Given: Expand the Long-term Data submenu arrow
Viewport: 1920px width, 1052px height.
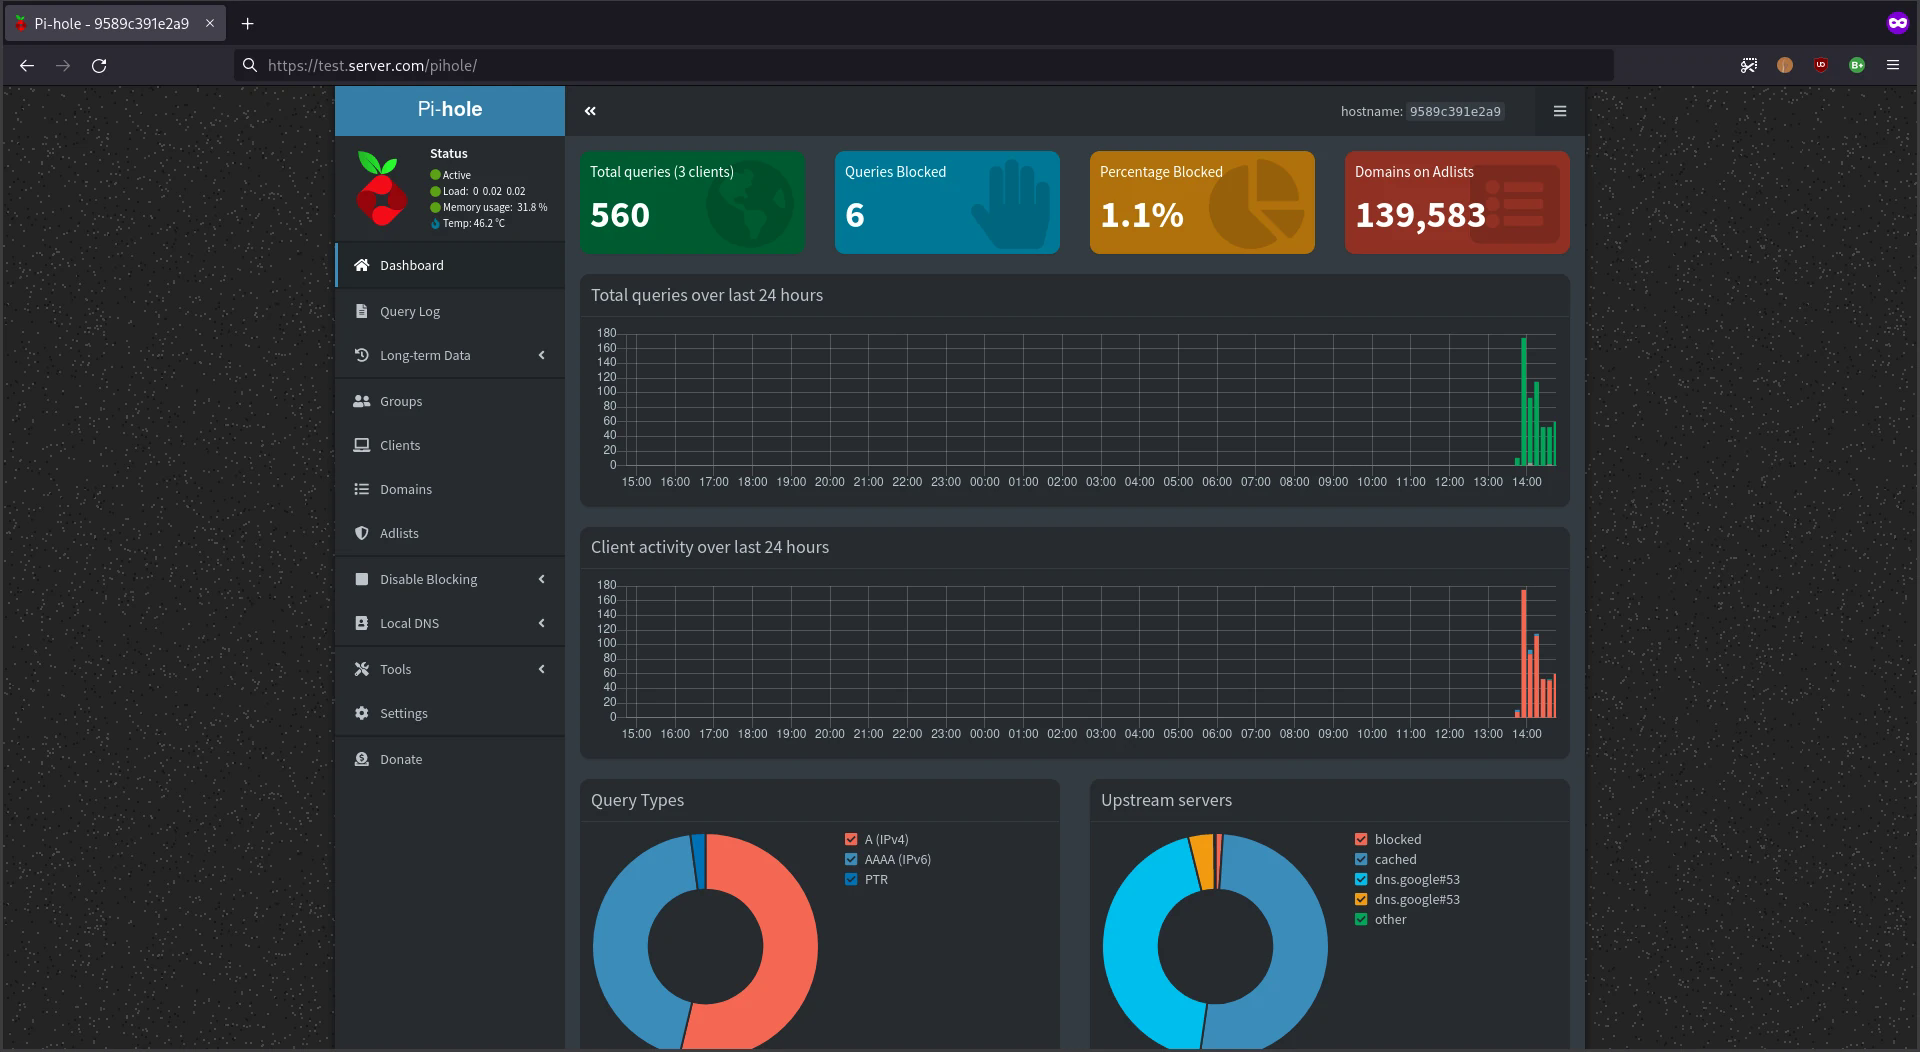Looking at the screenshot, I should [542, 355].
